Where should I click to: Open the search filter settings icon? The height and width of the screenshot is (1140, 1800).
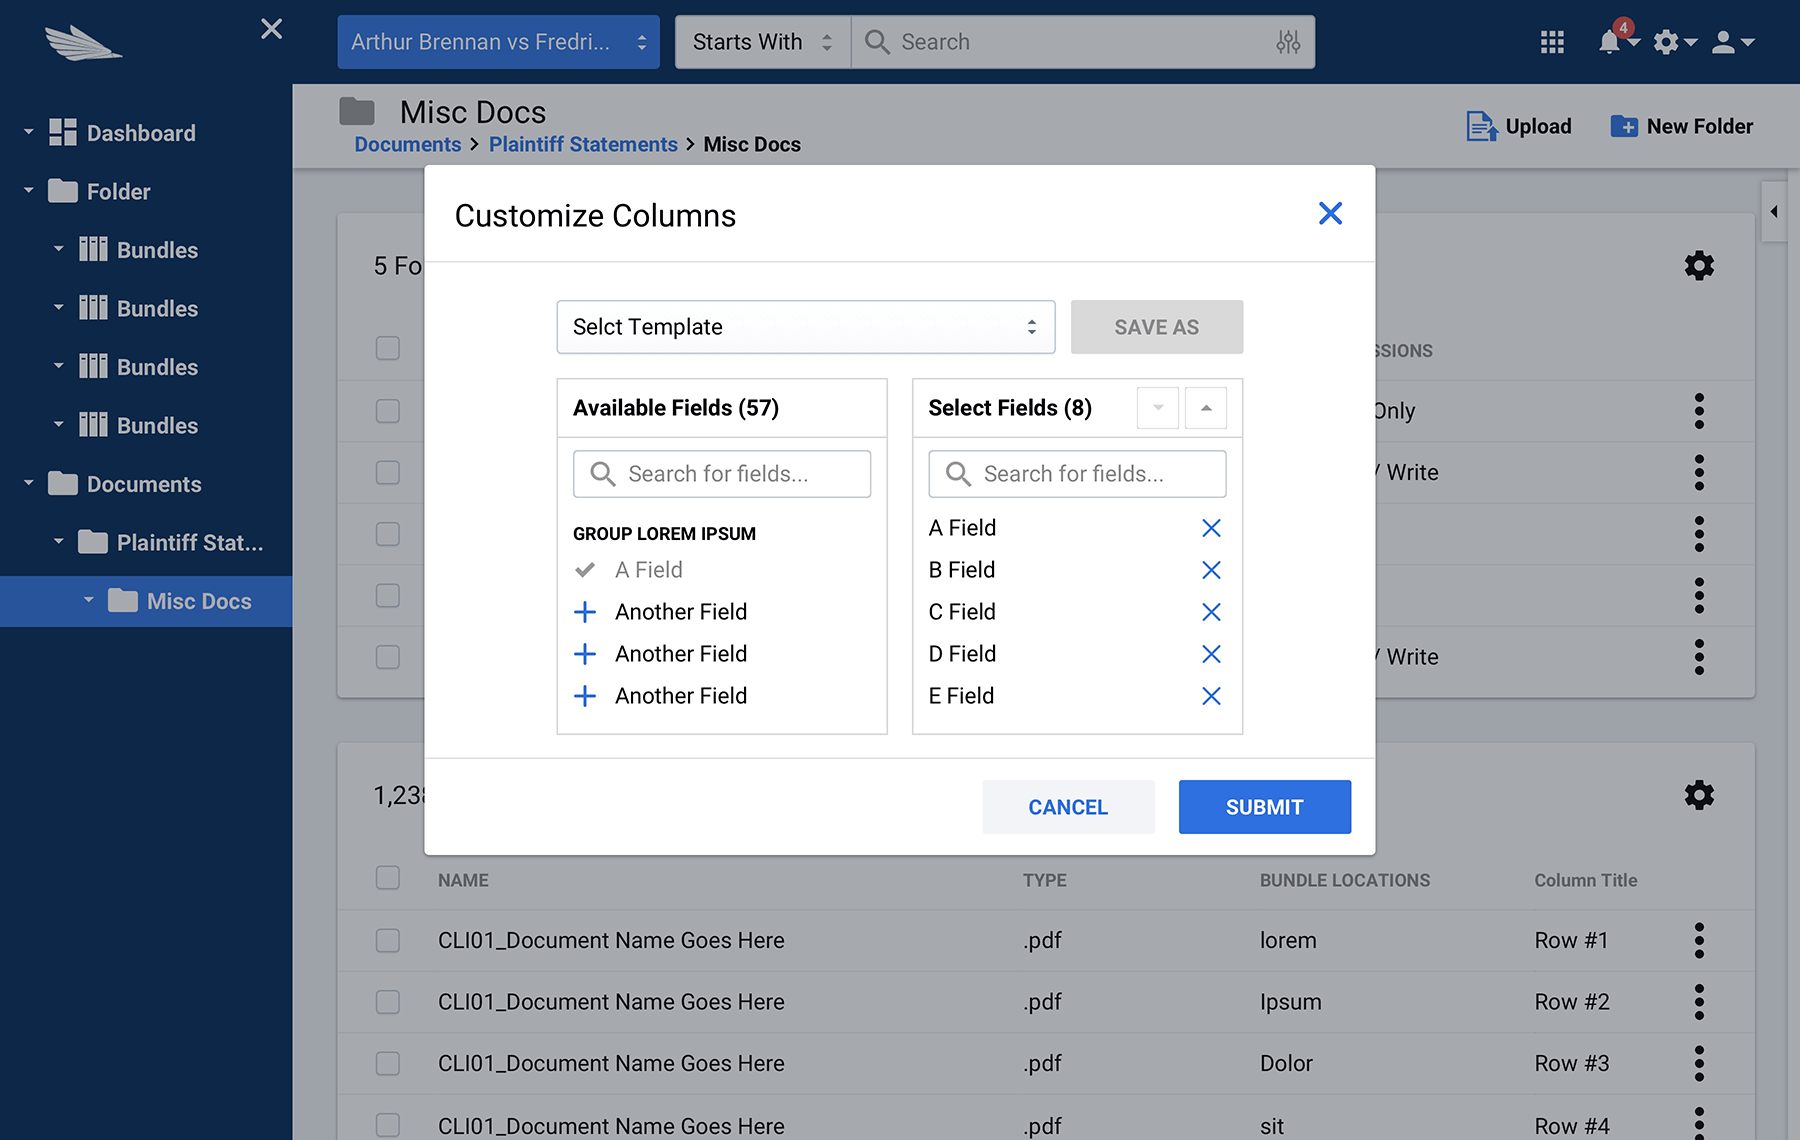point(1288,42)
